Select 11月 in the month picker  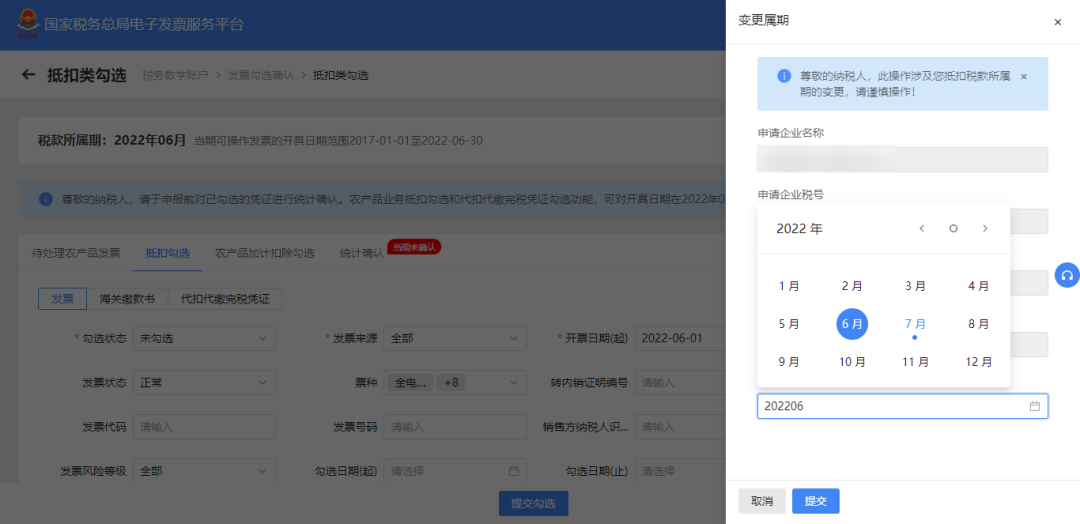(915, 361)
